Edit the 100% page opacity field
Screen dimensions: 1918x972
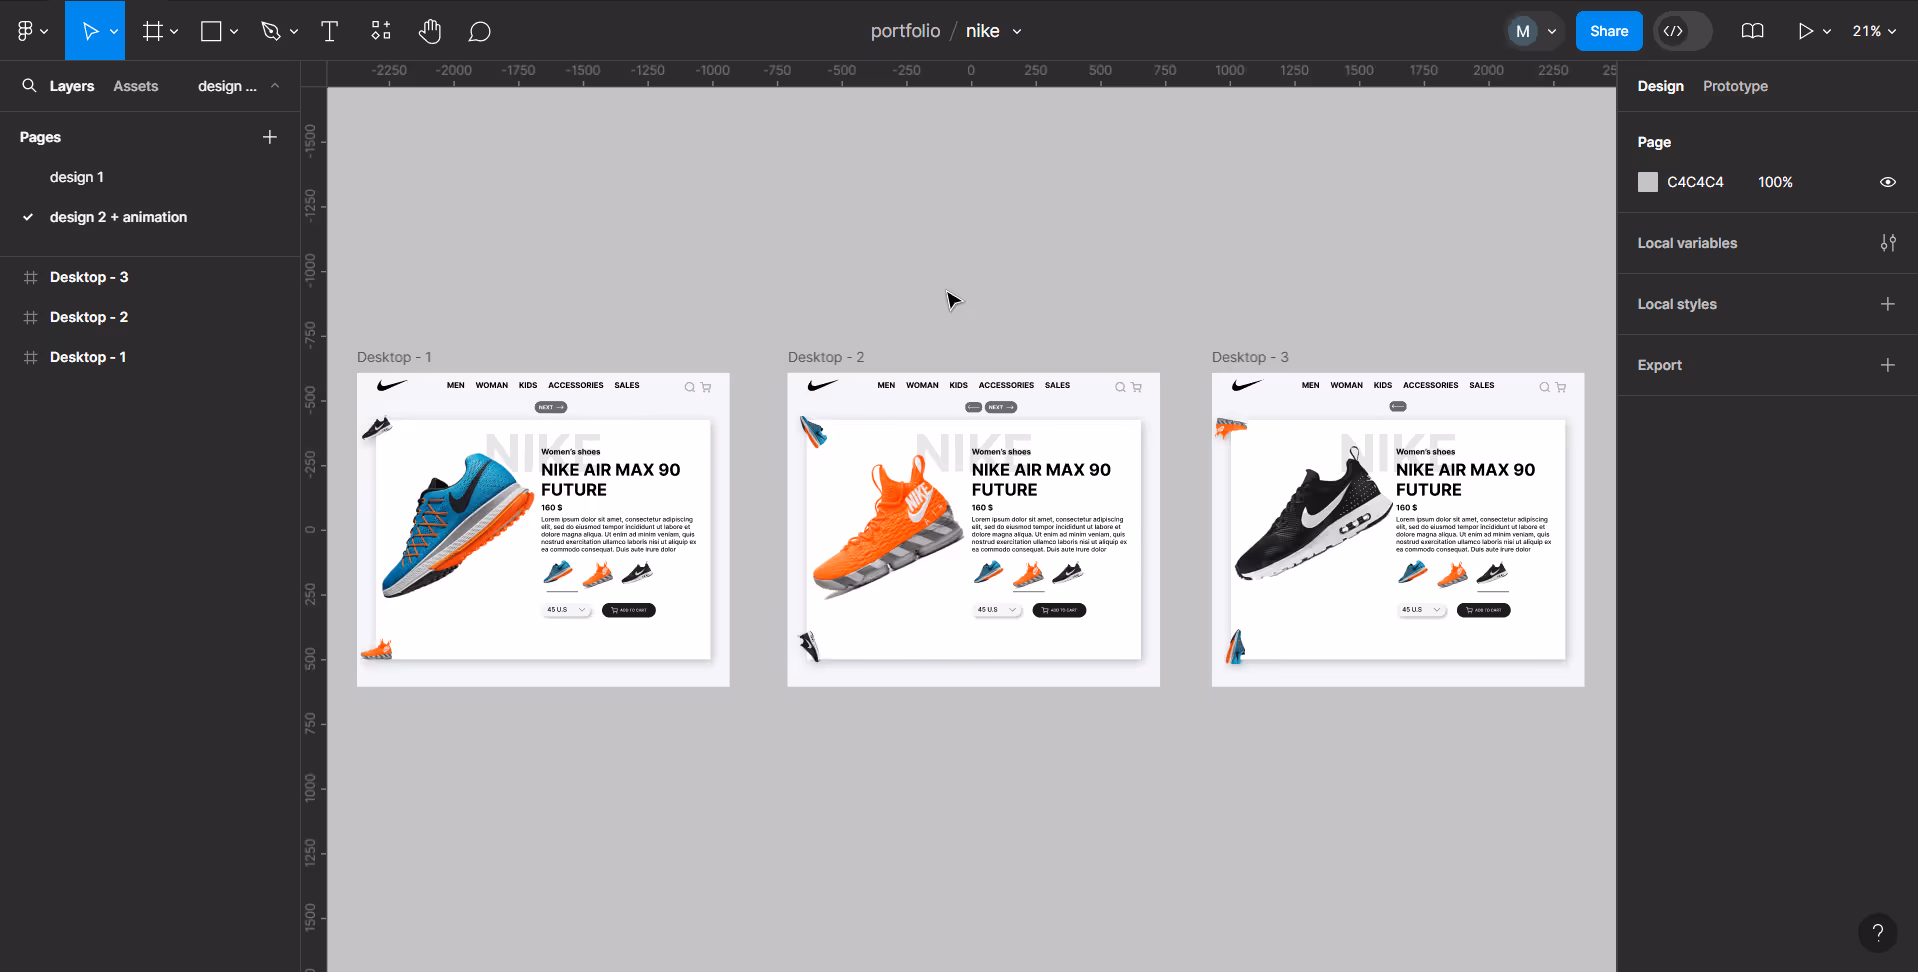click(x=1775, y=182)
